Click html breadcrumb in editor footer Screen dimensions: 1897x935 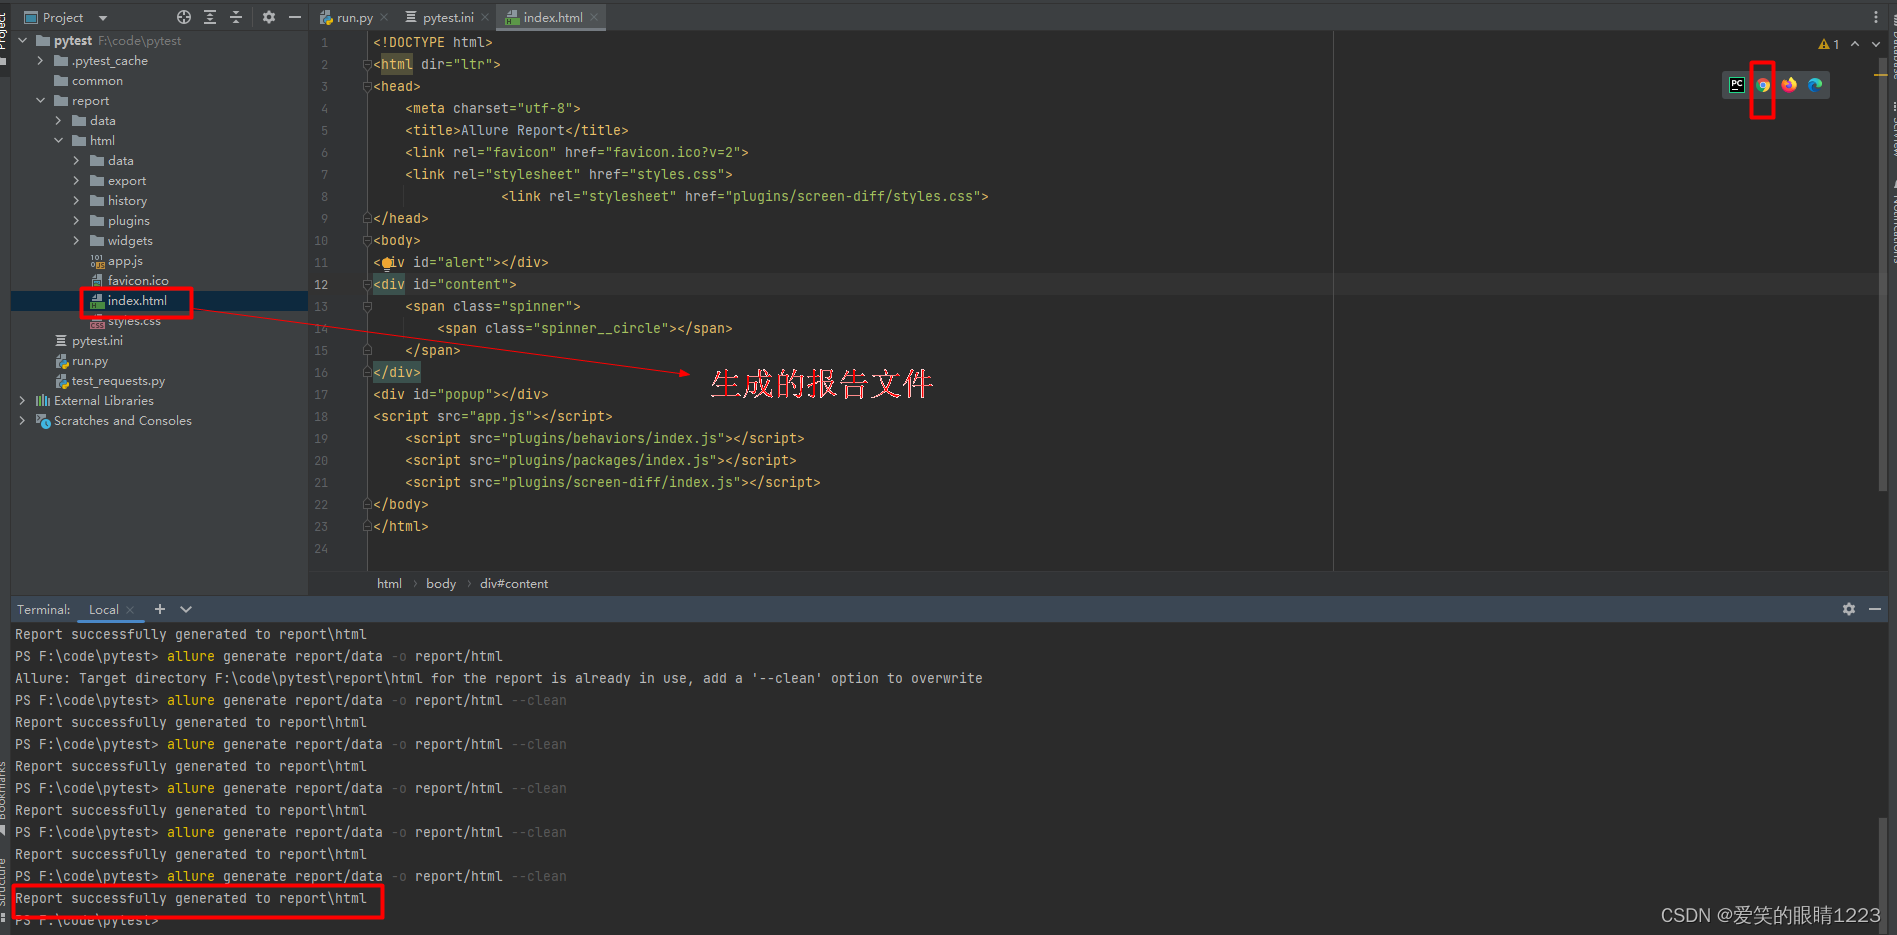(x=389, y=584)
